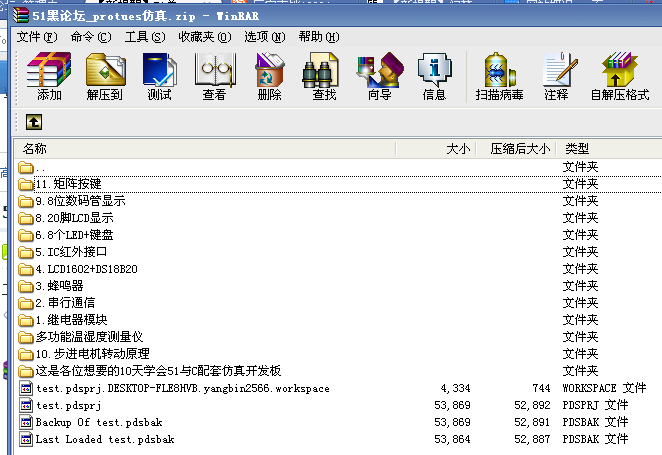The image size is (662, 455).
Task: Show archive 信息 (Info)
Action: click(x=434, y=76)
